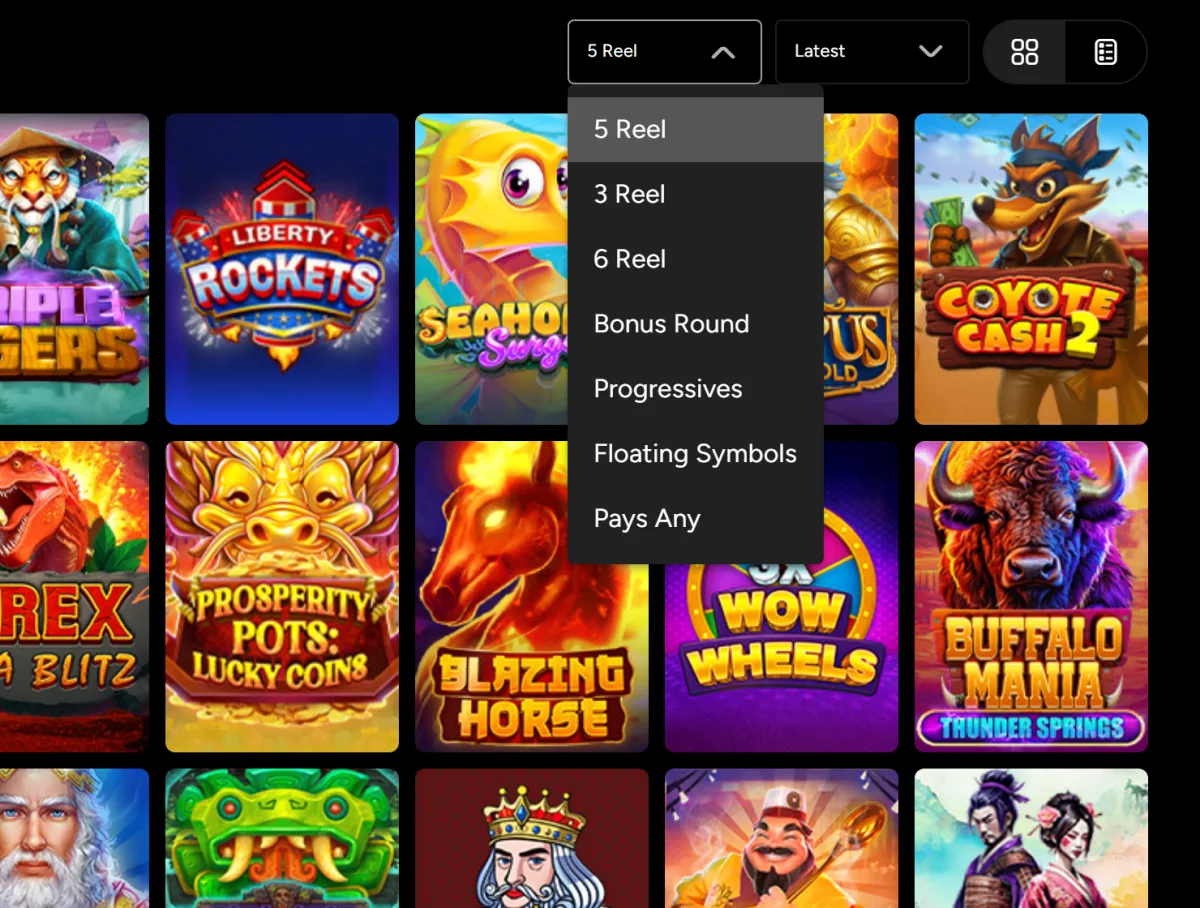Open the Wow Wheels game

(x=781, y=656)
